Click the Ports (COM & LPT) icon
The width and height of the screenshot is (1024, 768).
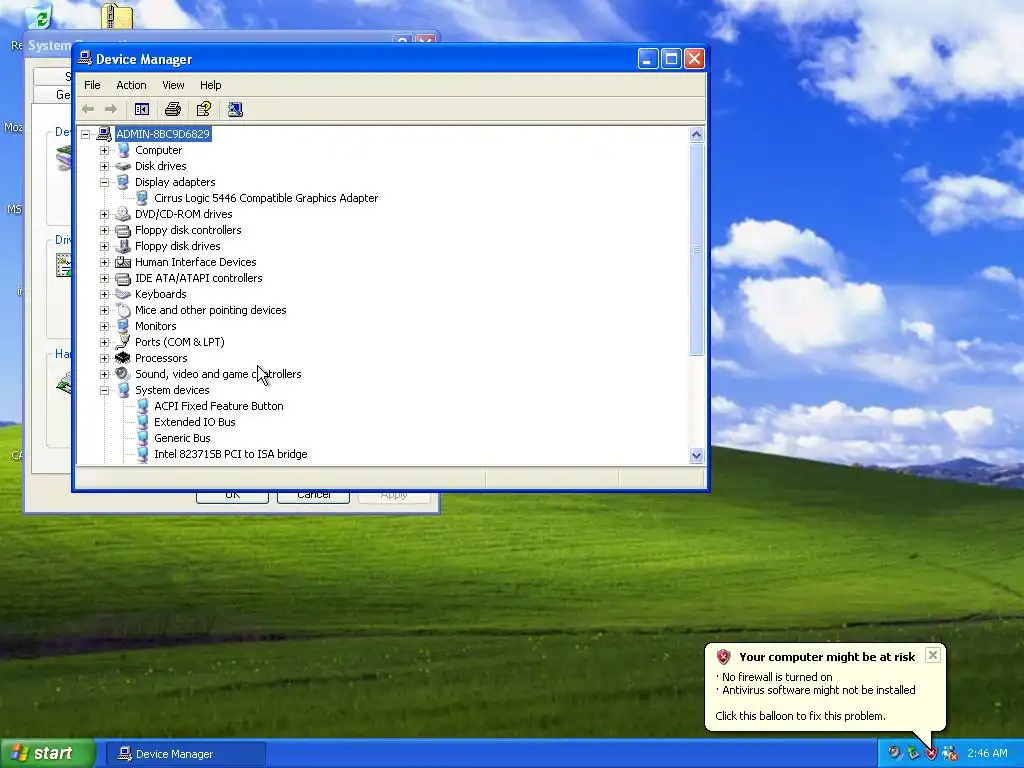click(123, 342)
